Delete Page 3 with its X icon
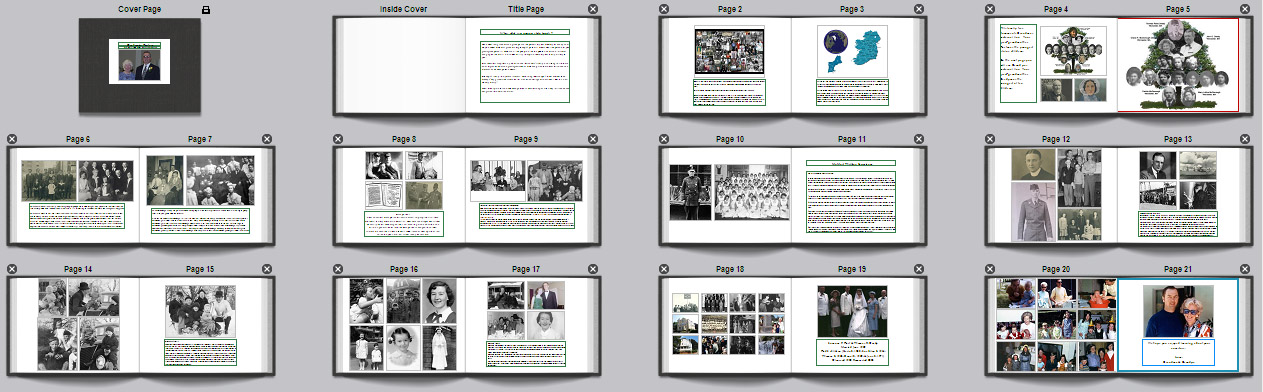Image resolution: width=1263 pixels, height=392 pixels. click(919, 9)
